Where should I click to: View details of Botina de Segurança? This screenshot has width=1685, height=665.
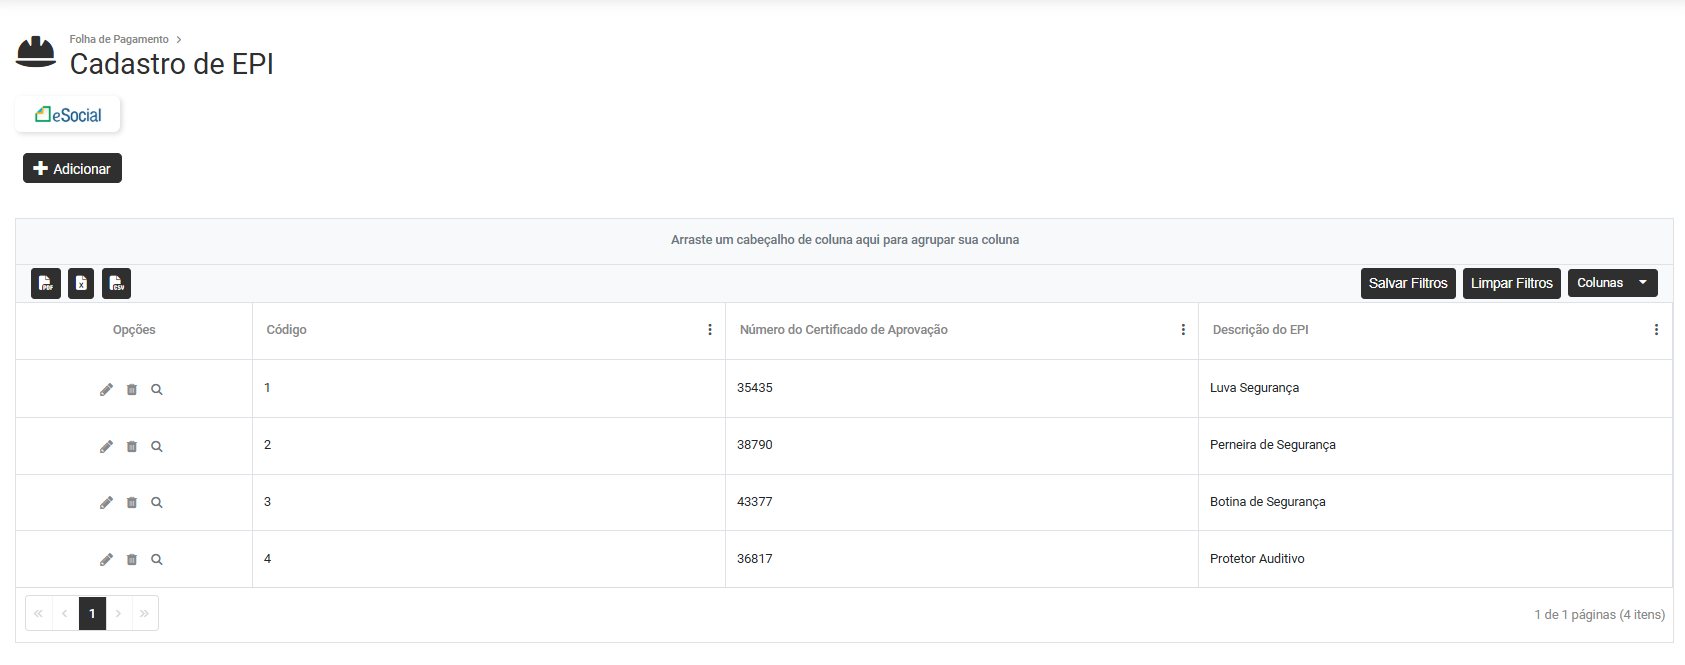tap(157, 503)
